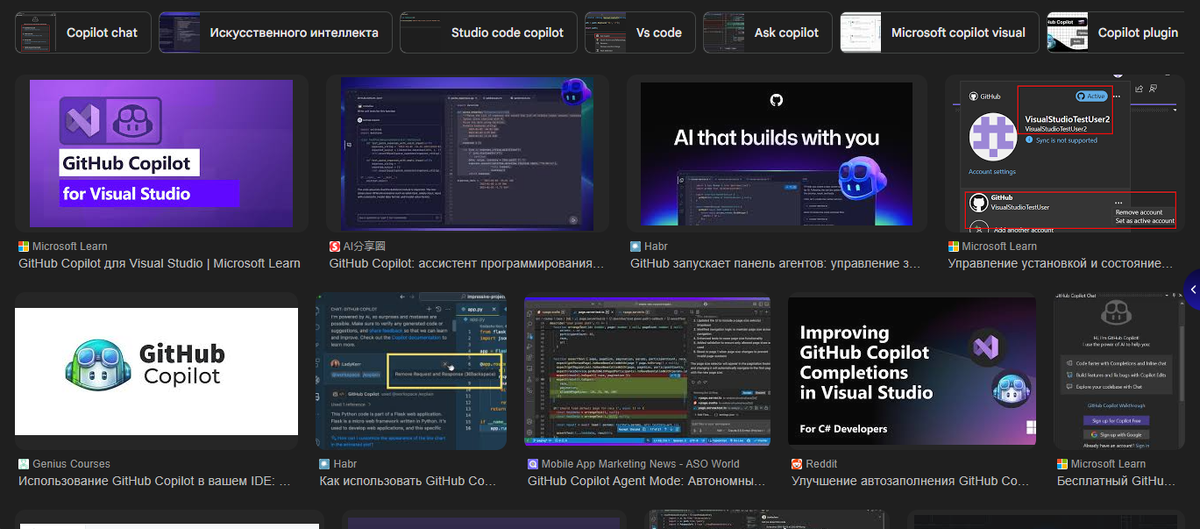
Task: Click Microsoft Learn favicon above "Бесплатный GitHub..."
Action: pyautogui.click(x=1062, y=464)
